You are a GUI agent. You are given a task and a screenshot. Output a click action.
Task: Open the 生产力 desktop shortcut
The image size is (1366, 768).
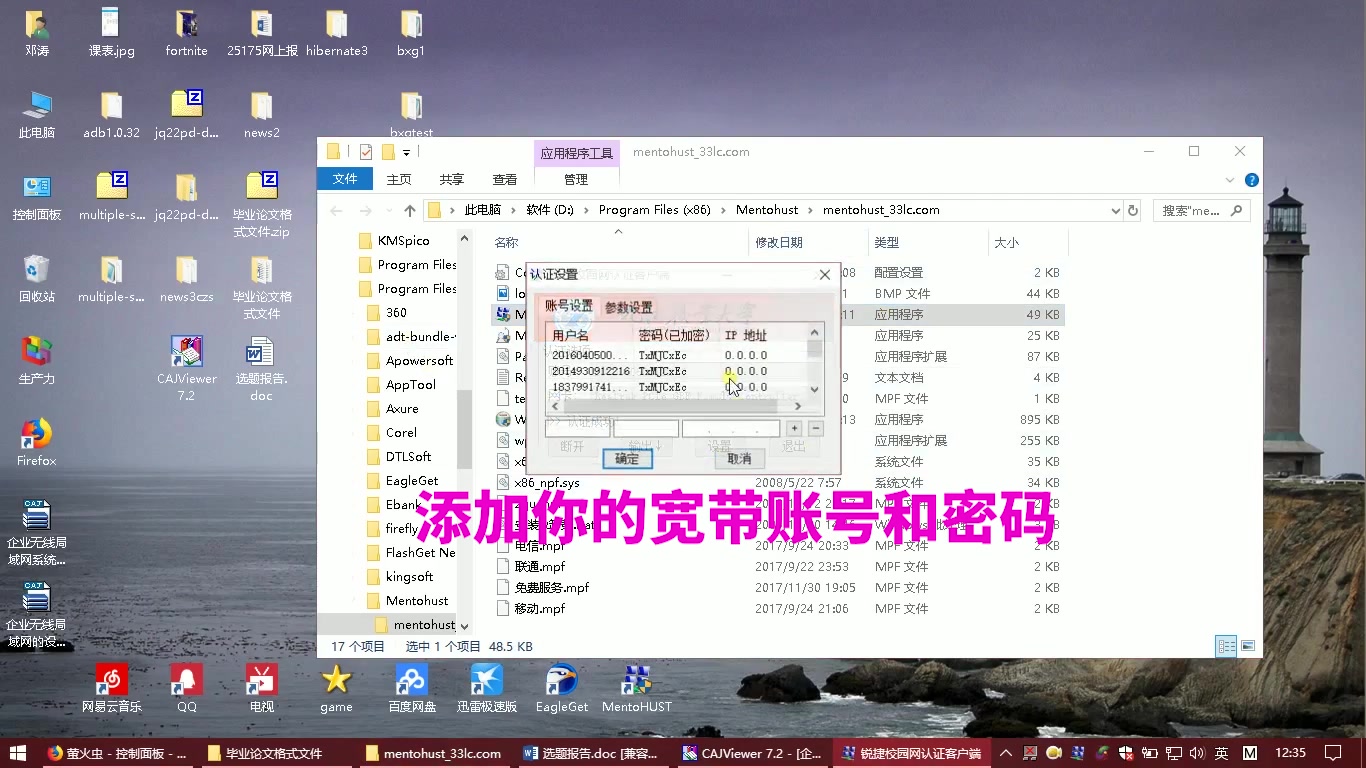click(36, 361)
